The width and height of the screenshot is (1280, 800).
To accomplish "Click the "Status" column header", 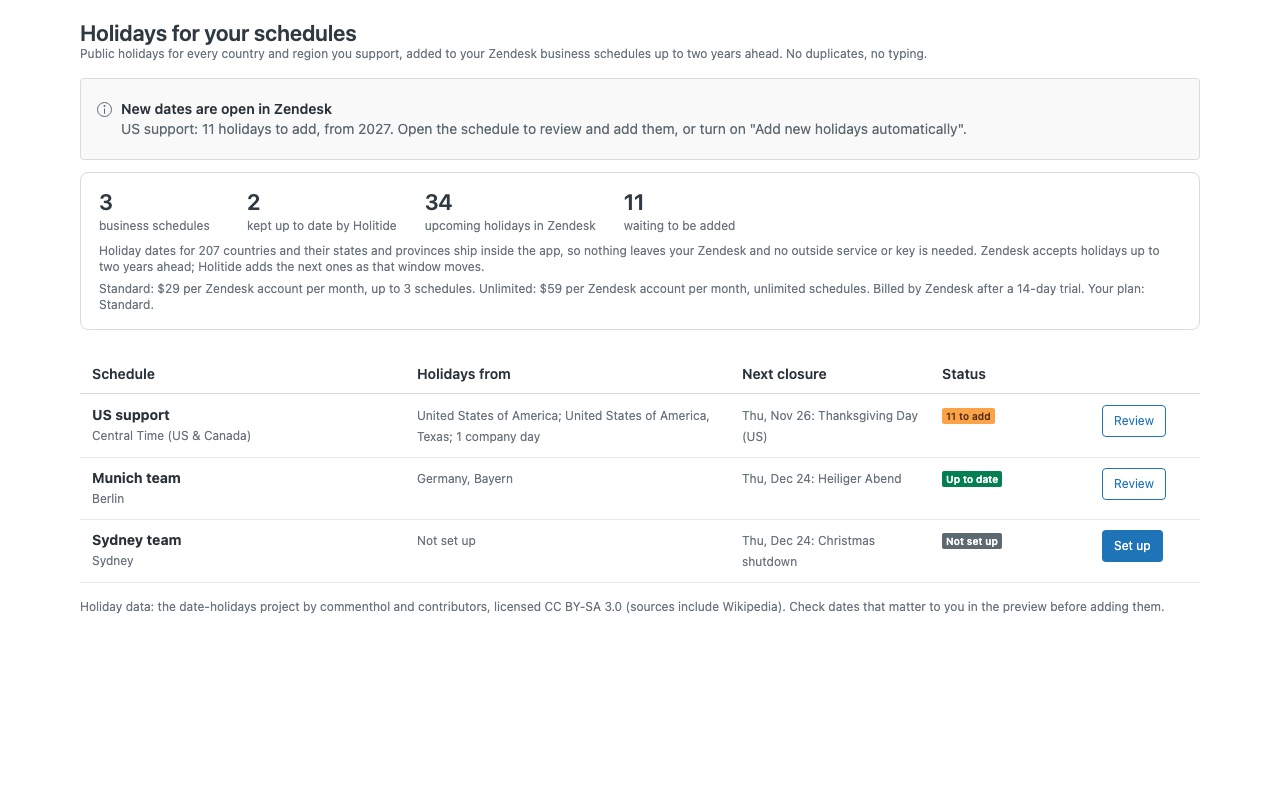I will (964, 374).
